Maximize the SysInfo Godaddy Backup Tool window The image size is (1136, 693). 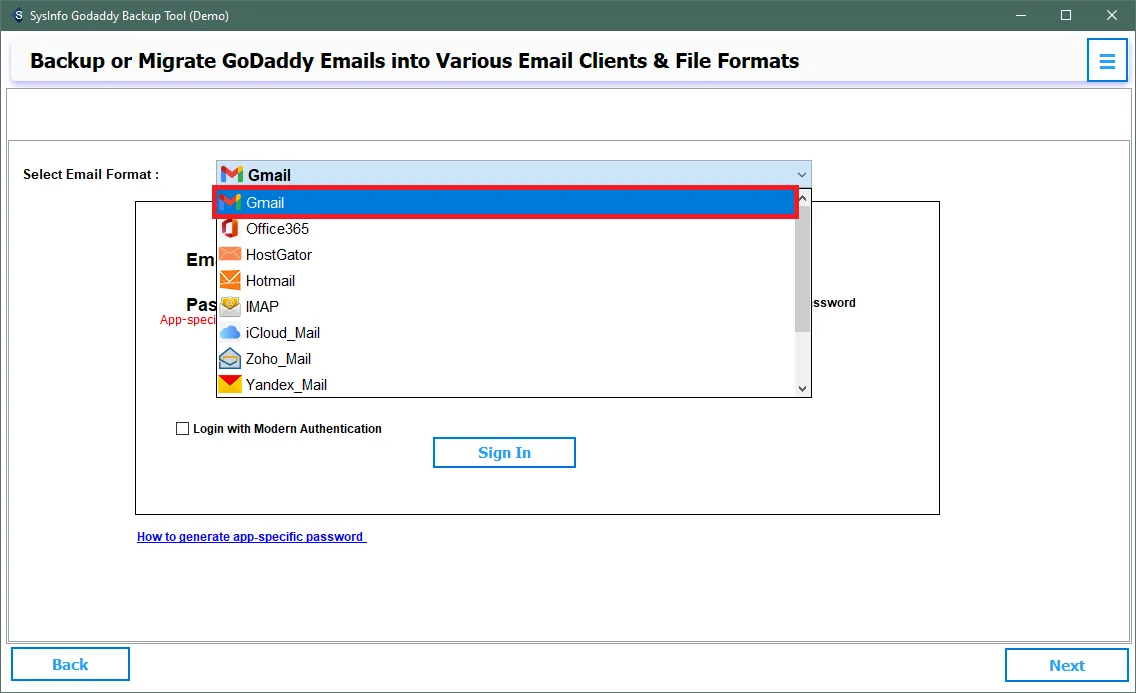pyautogui.click(x=1066, y=15)
